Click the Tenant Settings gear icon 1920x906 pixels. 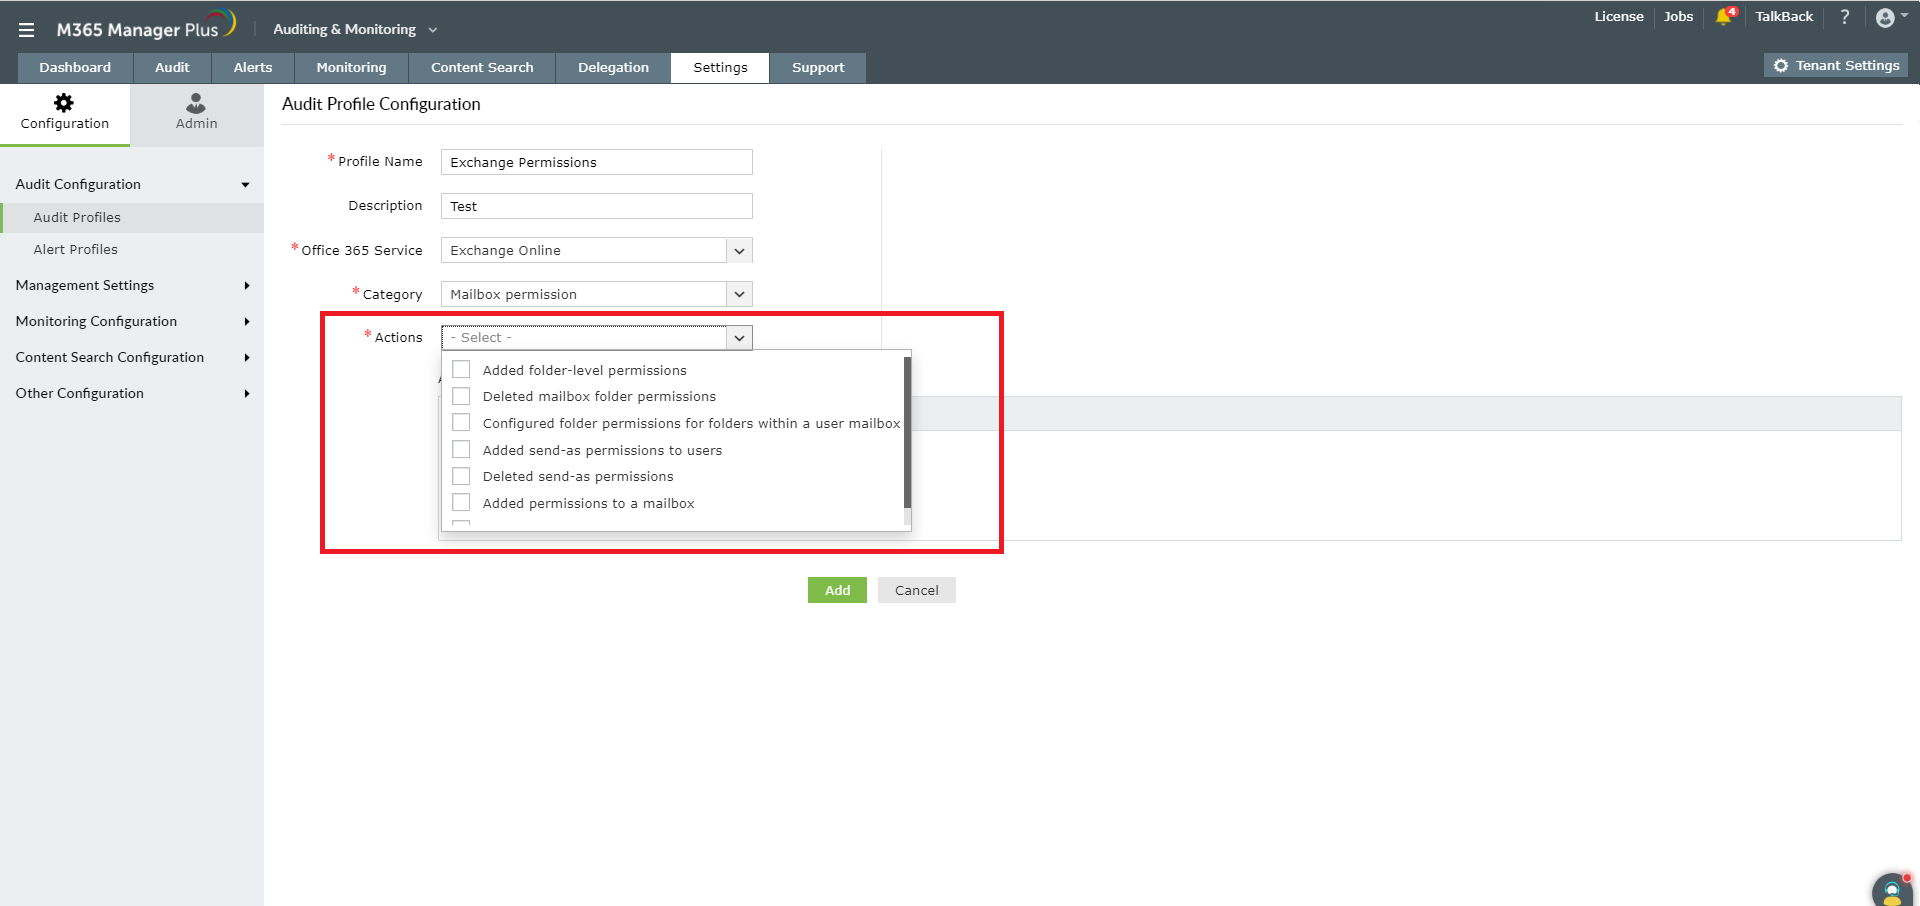(x=1781, y=65)
